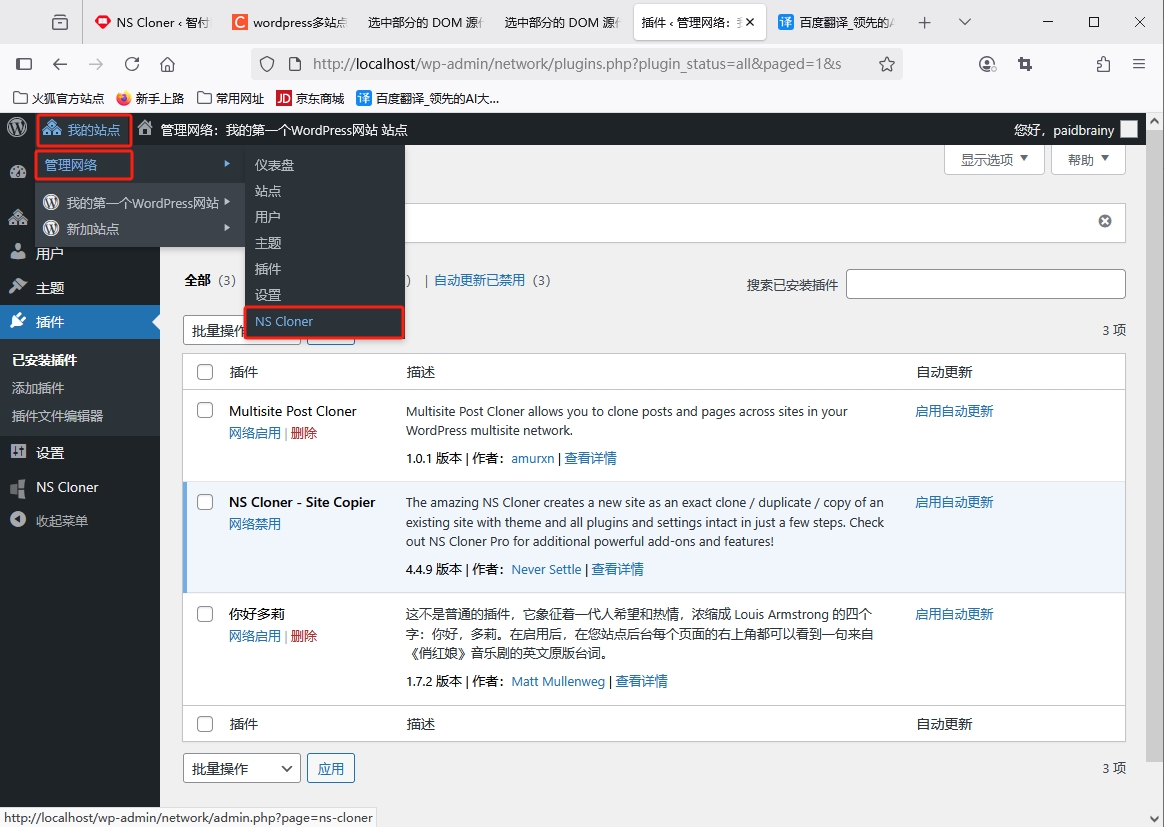The height and width of the screenshot is (827, 1164).
Task: Open 插件文件编辑器 sidebar submenu item
Action: click(57, 416)
